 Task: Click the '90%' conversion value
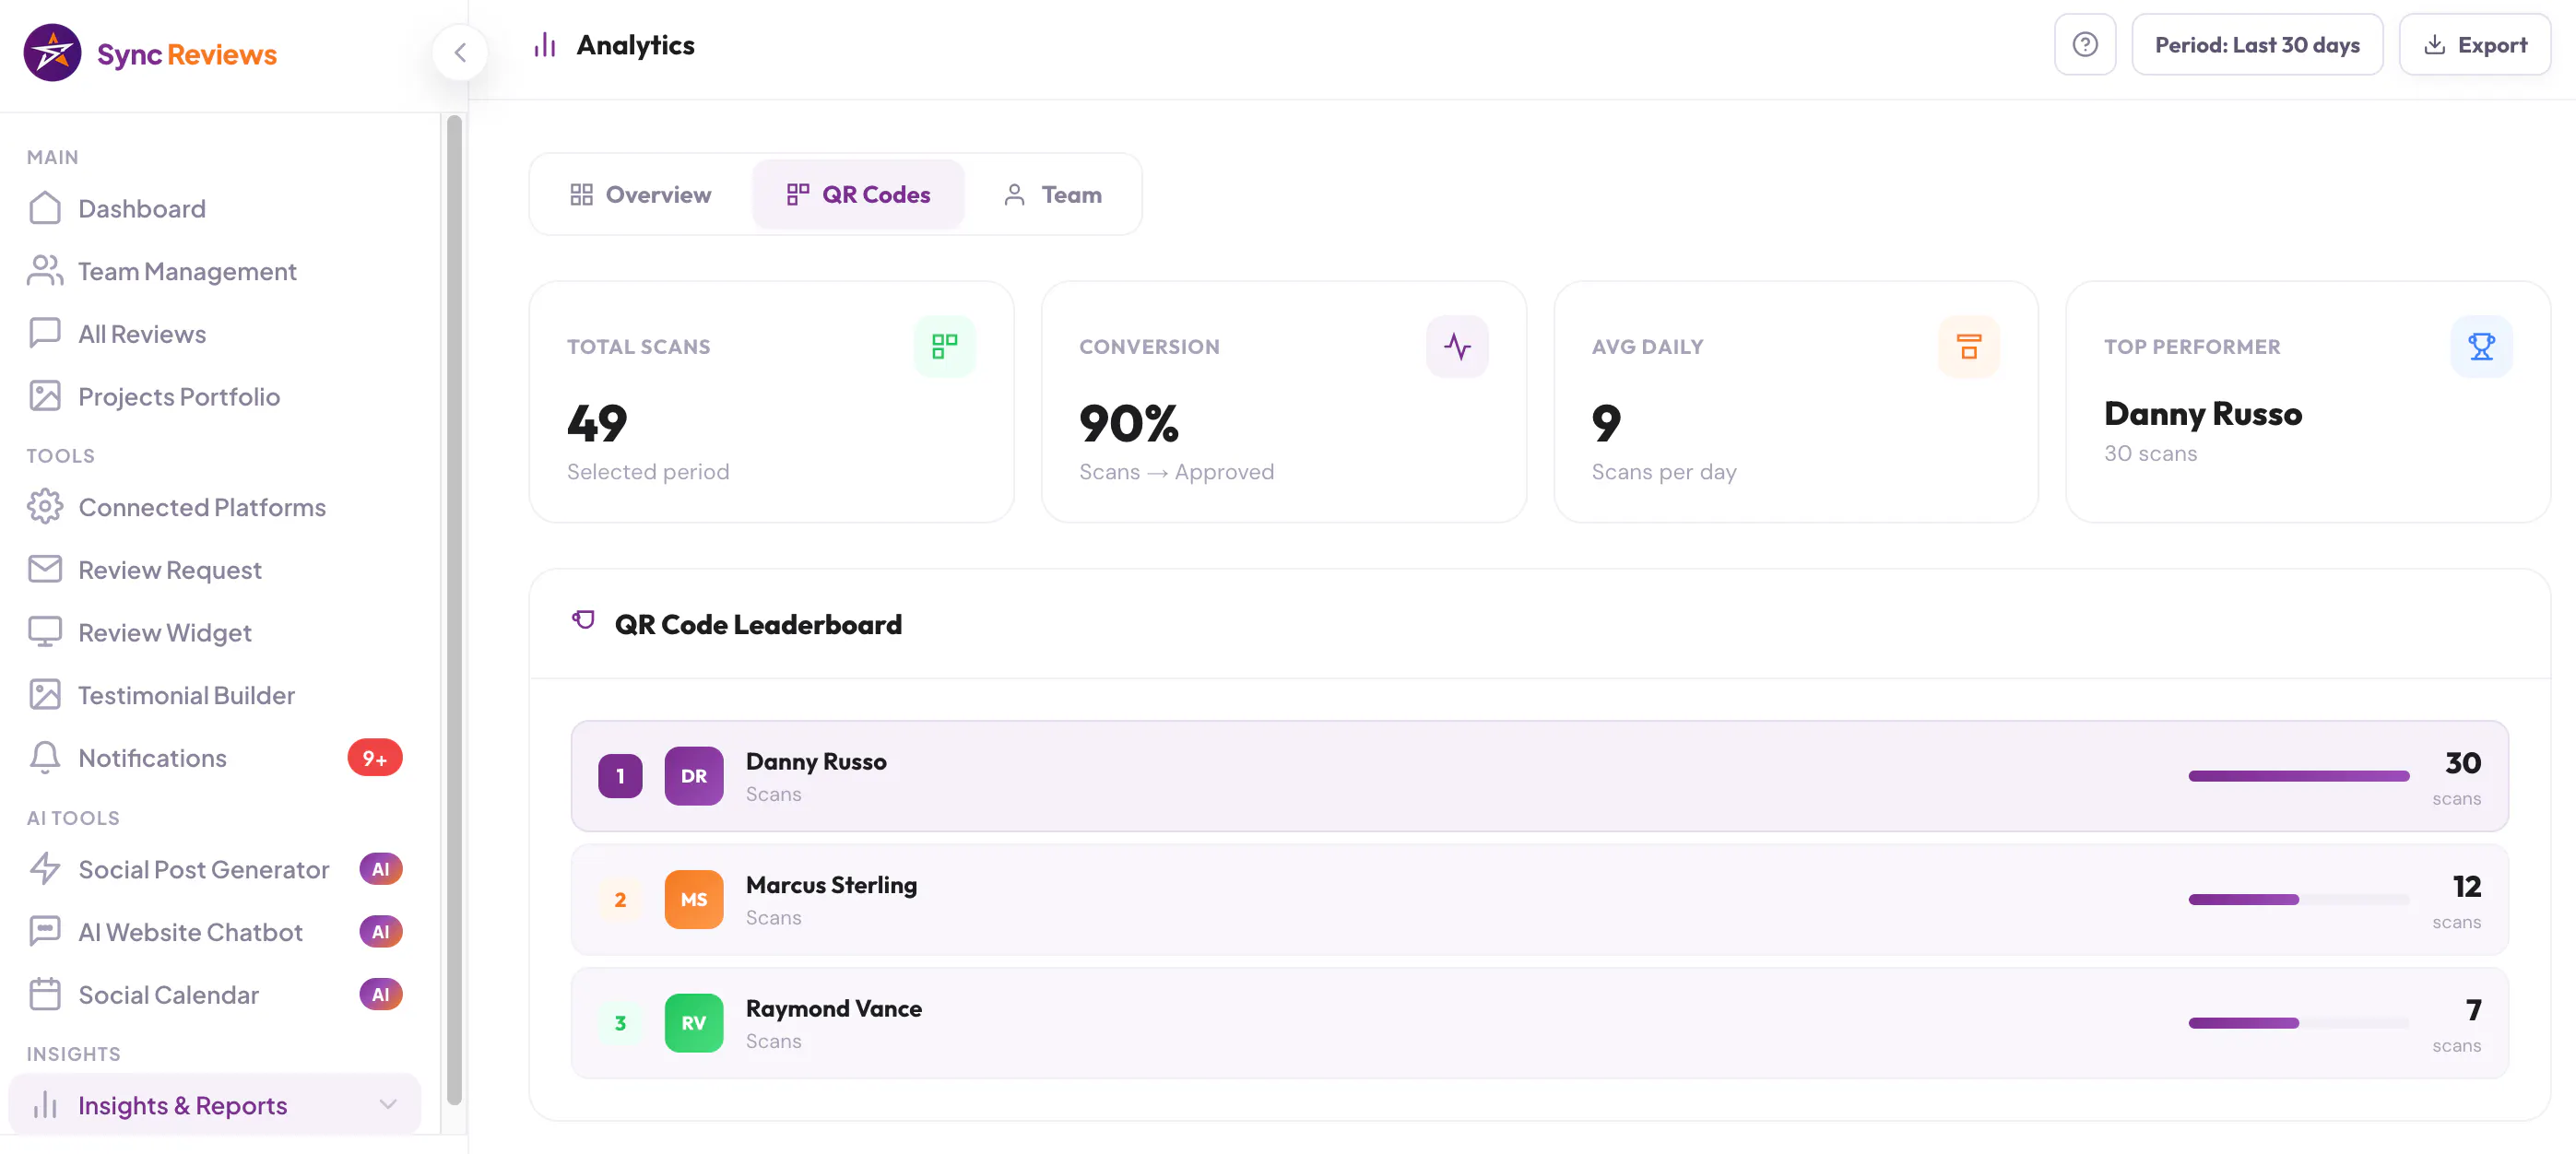1129,424
